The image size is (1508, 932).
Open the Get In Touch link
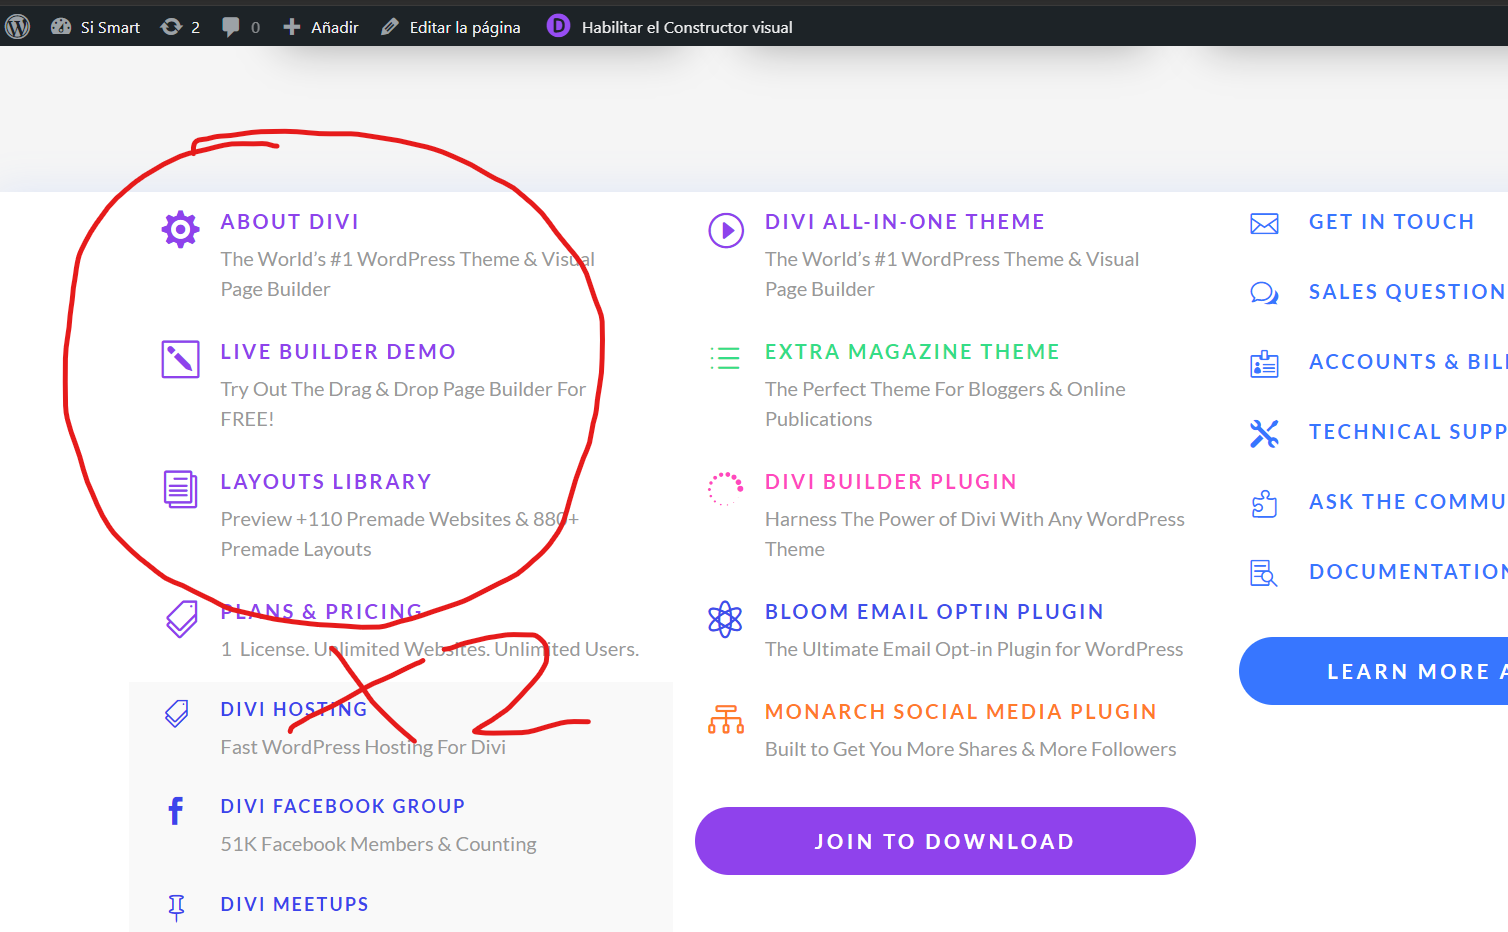pos(1392,222)
